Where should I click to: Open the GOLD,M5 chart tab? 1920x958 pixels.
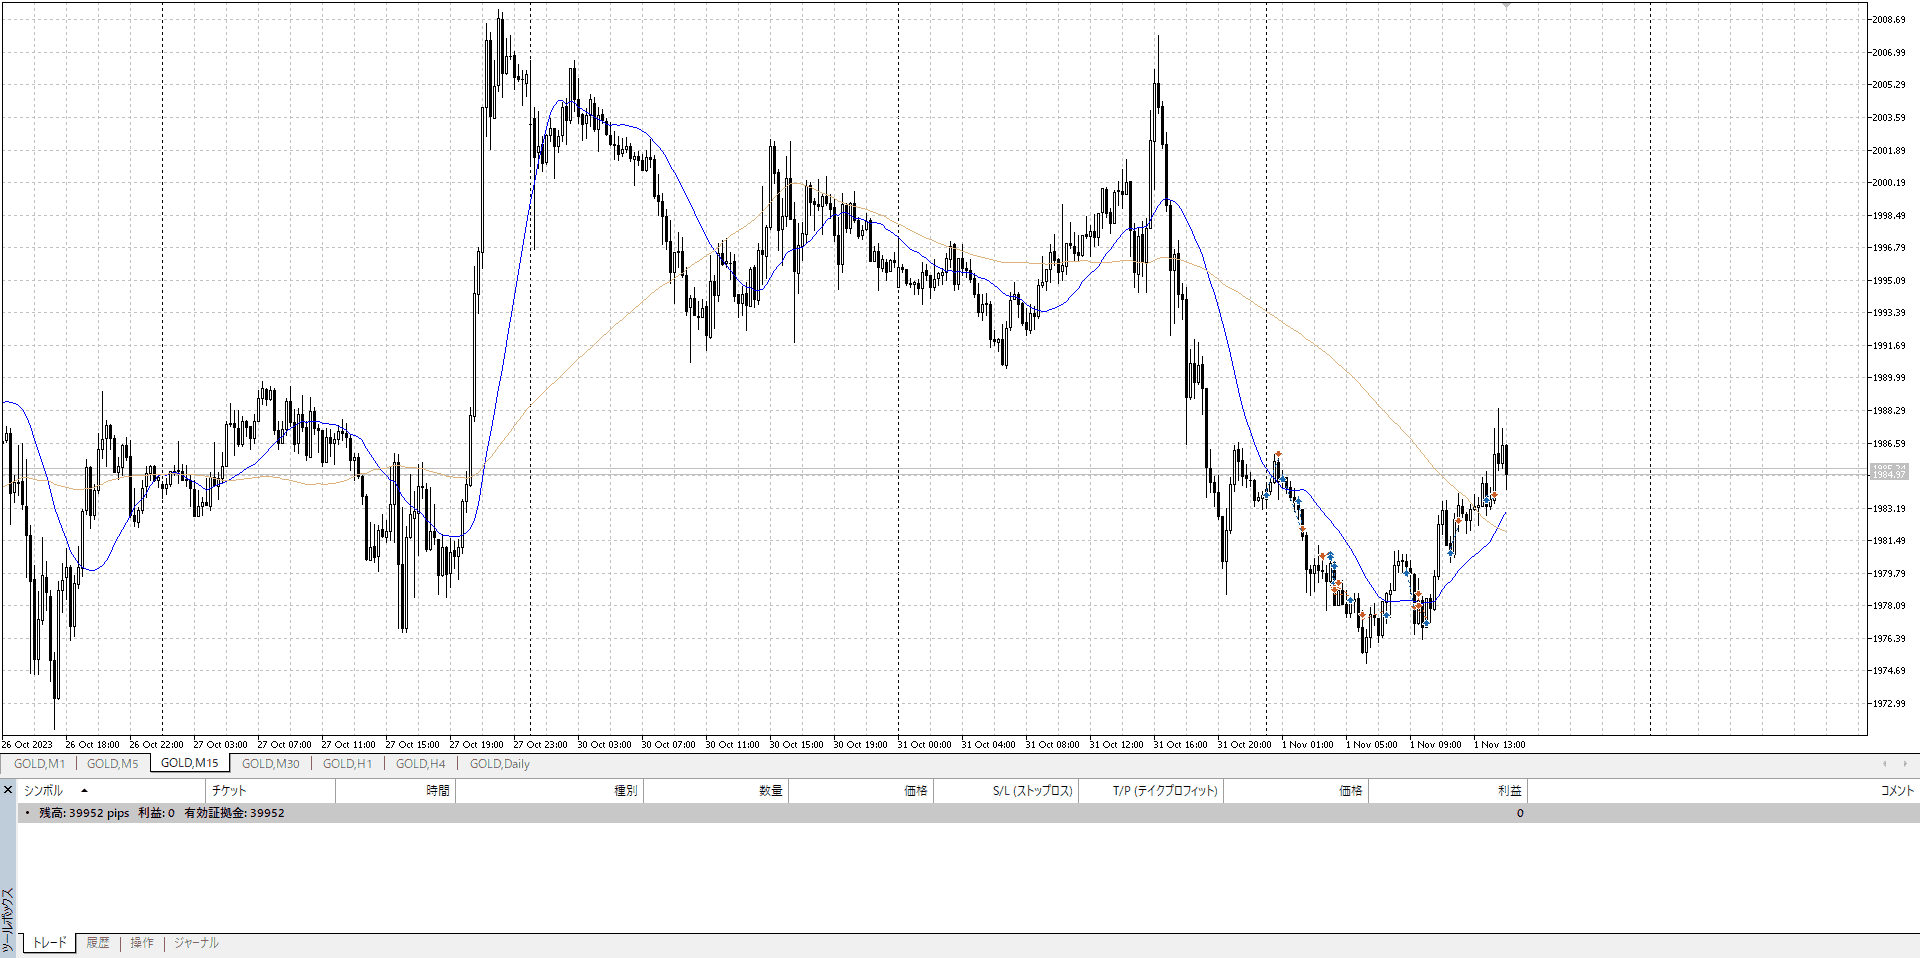pos(112,764)
